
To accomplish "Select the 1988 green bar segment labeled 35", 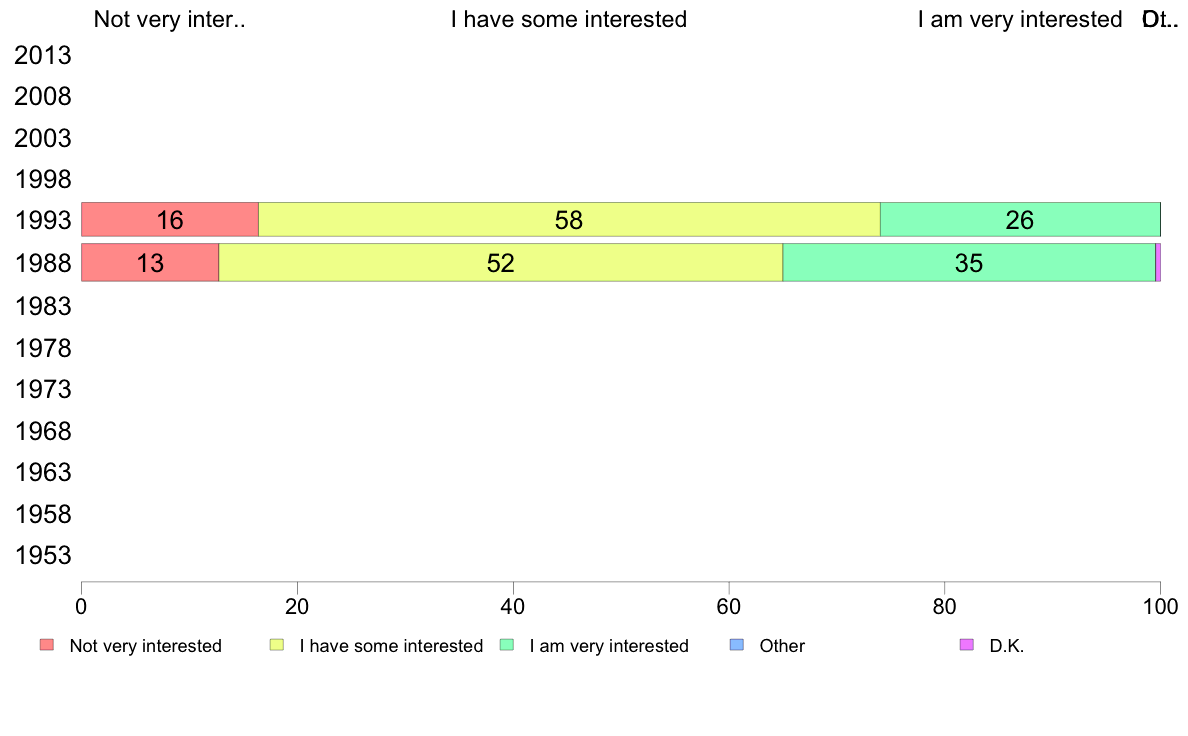I will pos(969,262).
